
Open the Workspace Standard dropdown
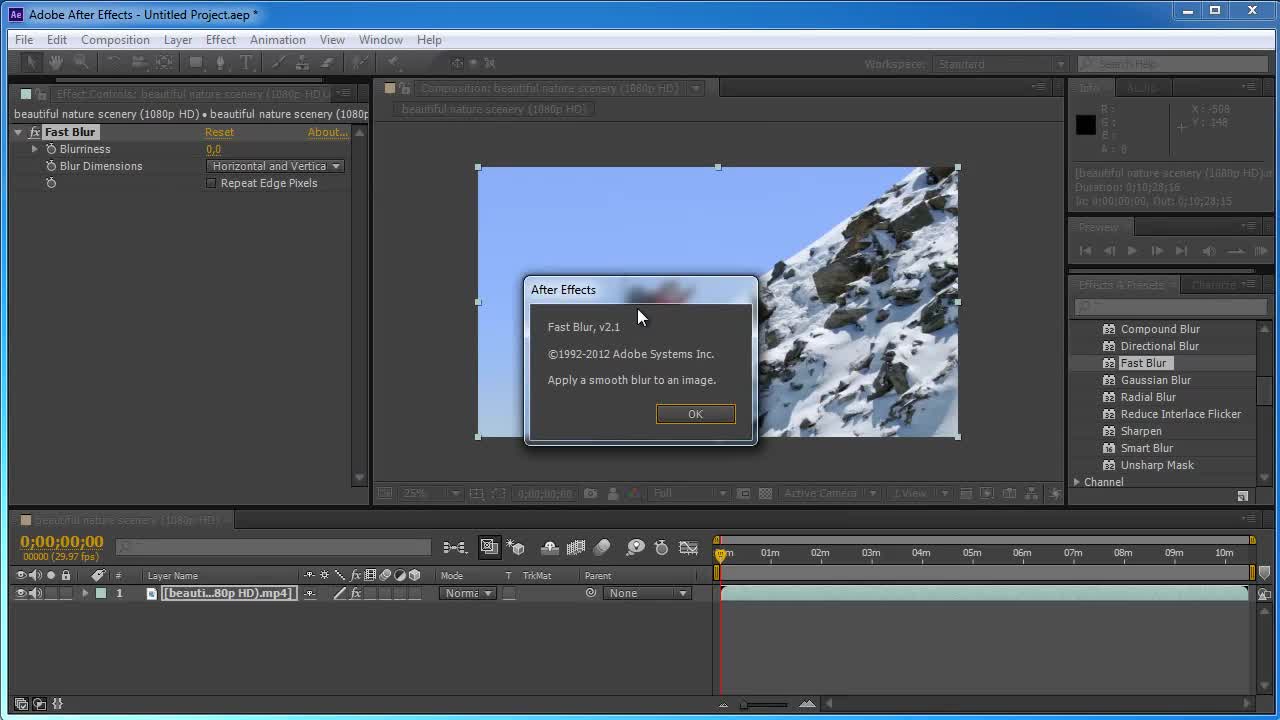pyautogui.click(x=1000, y=64)
